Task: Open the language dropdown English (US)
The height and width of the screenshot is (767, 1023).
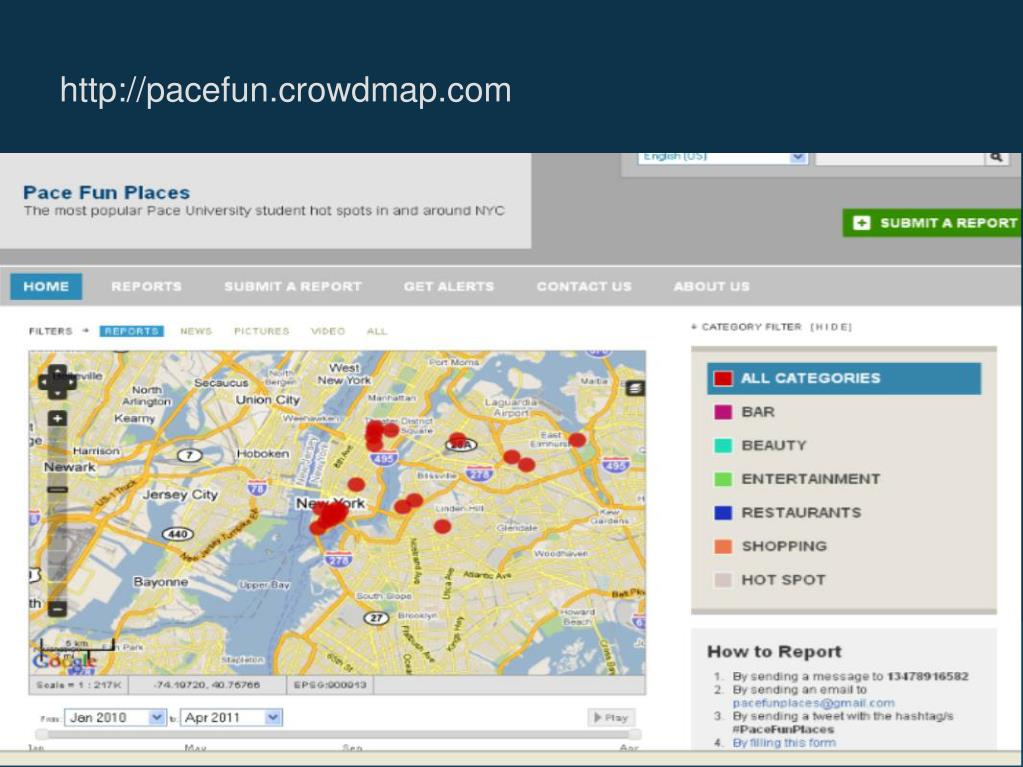Action: (x=722, y=157)
